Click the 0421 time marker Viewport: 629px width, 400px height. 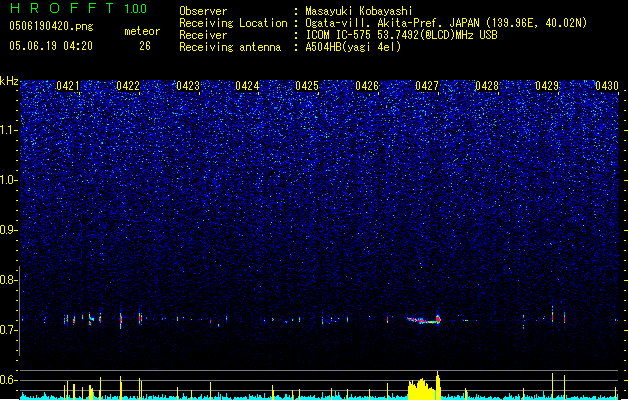(x=67, y=86)
